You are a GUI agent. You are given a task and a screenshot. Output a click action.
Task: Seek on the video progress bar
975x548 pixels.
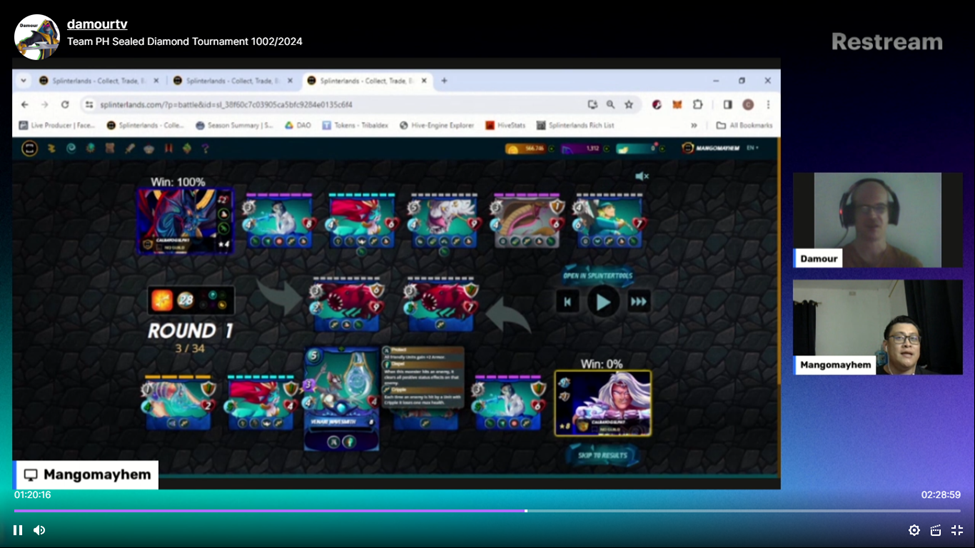click(488, 511)
